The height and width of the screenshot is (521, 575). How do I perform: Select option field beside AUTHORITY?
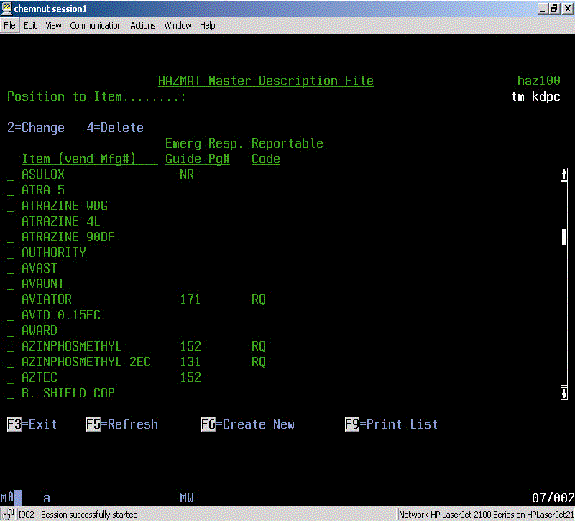(x=10, y=253)
